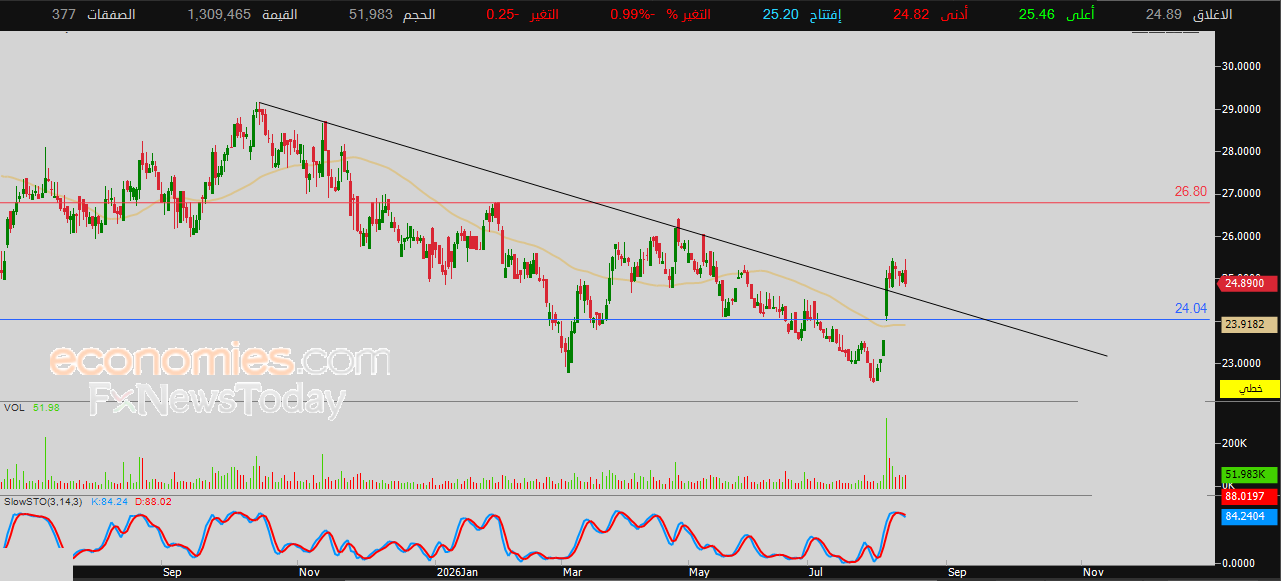Image resolution: width=1281 pixels, height=581 pixels.
Task: Click the الصفقات trades count 377
Action: (x=64, y=15)
